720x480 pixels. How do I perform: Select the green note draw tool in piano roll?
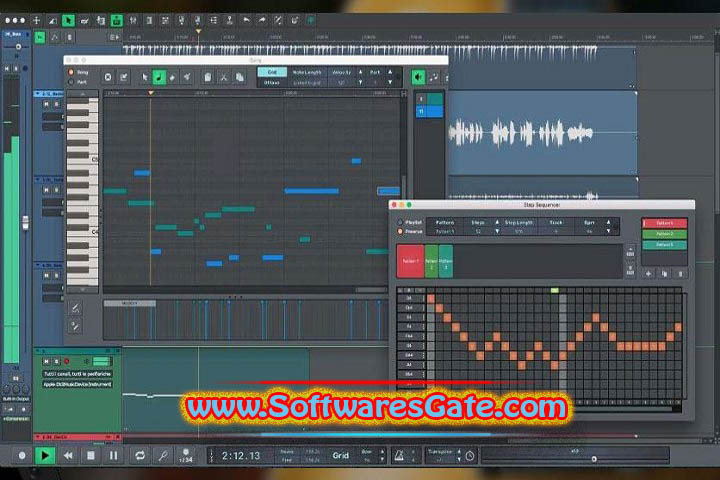click(159, 77)
